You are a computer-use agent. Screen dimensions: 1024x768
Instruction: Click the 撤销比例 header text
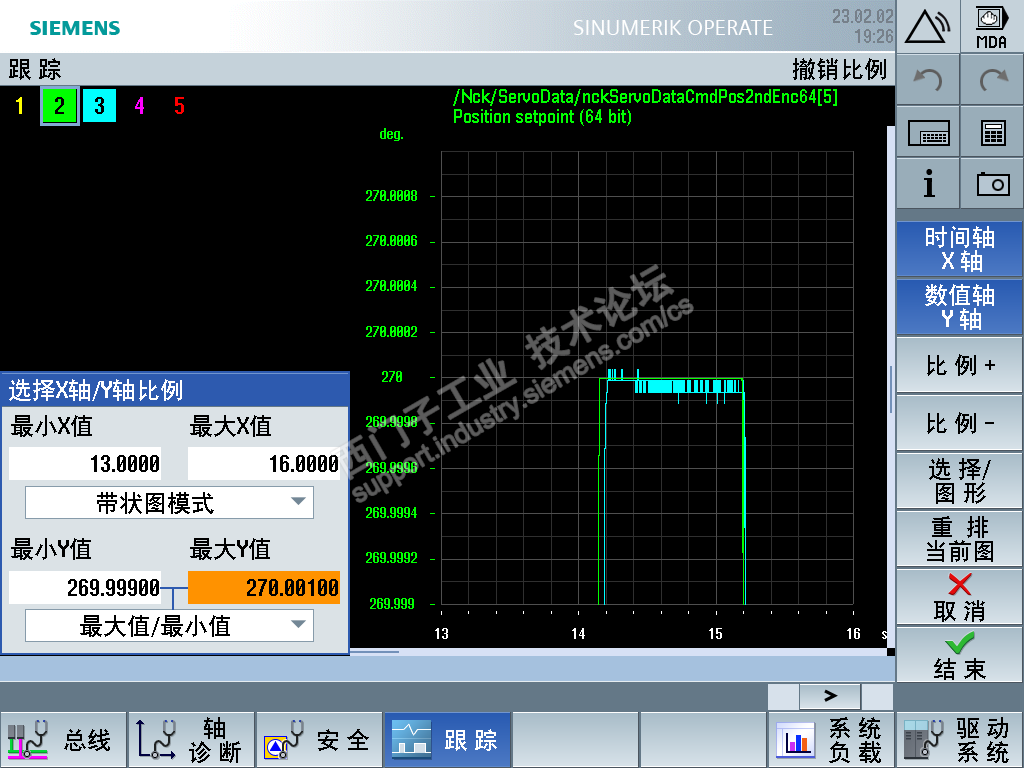pos(839,69)
